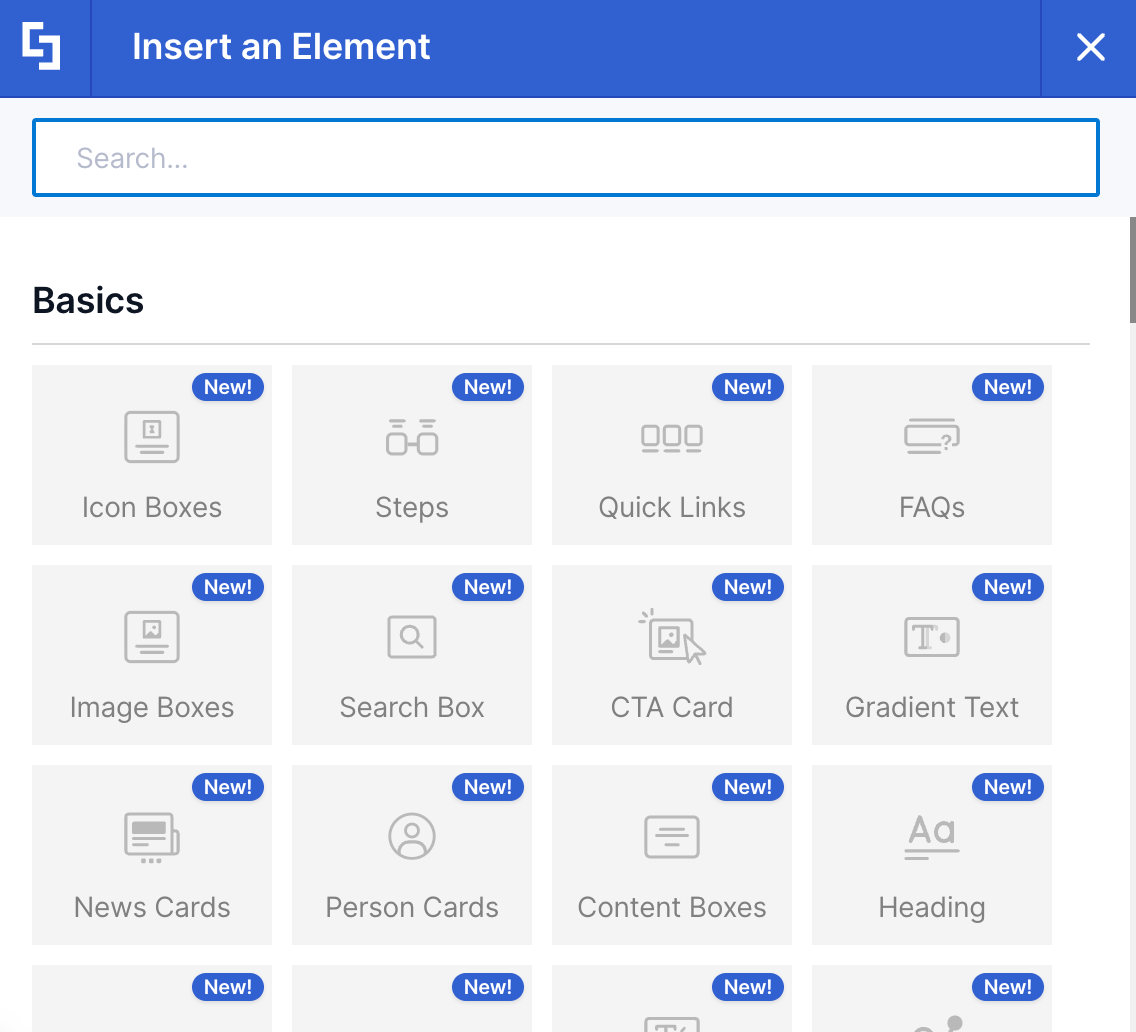
Task: Insert the Quick Links element
Action: 672,455
